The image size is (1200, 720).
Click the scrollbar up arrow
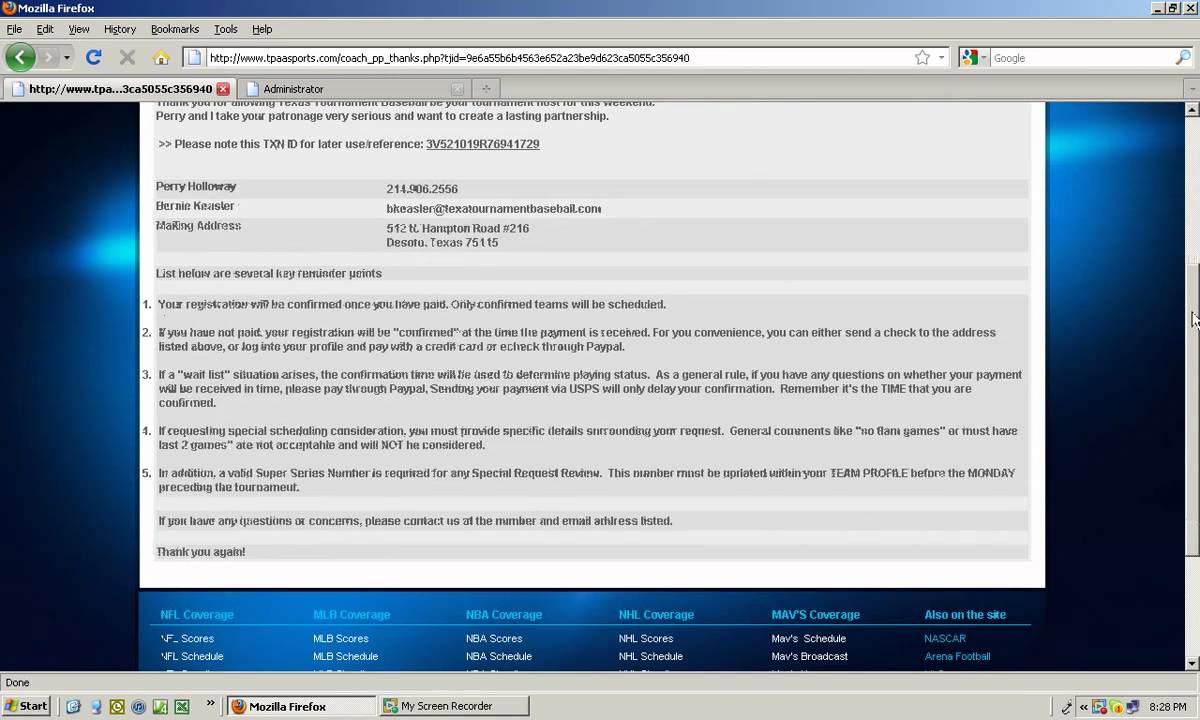click(1191, 108)
